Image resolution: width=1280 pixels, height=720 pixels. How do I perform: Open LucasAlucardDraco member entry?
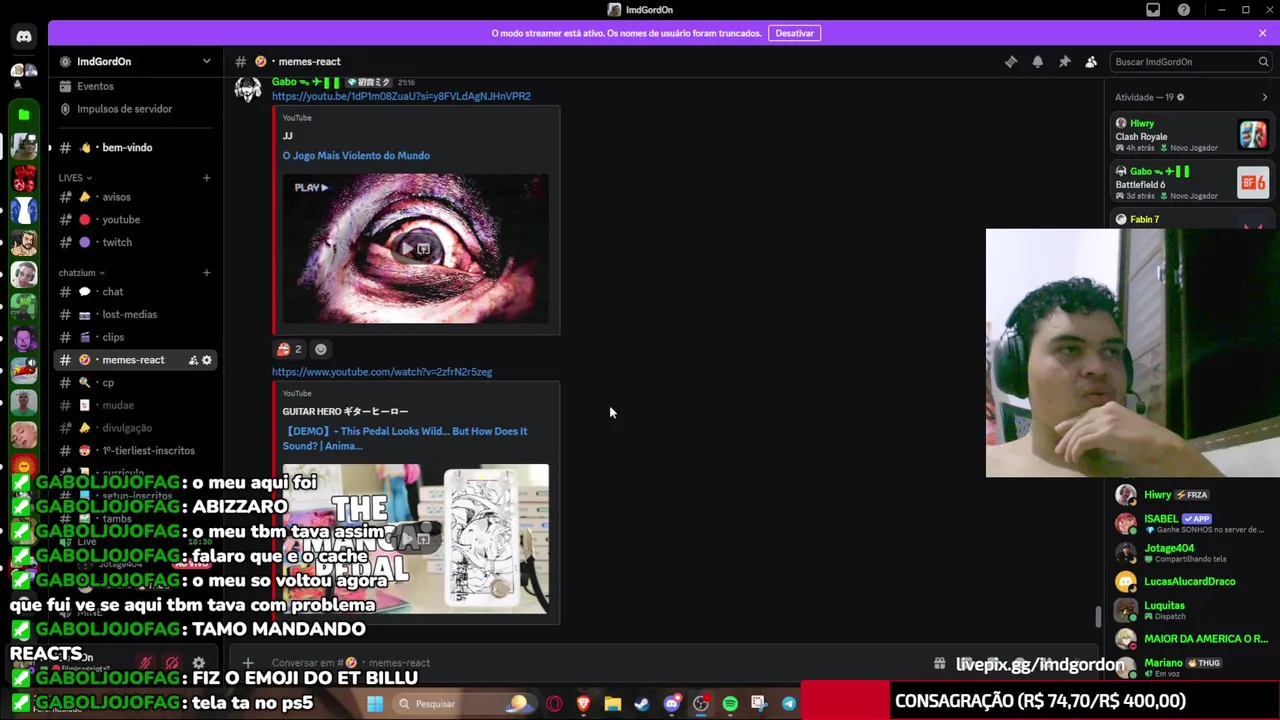(1190, 582)
